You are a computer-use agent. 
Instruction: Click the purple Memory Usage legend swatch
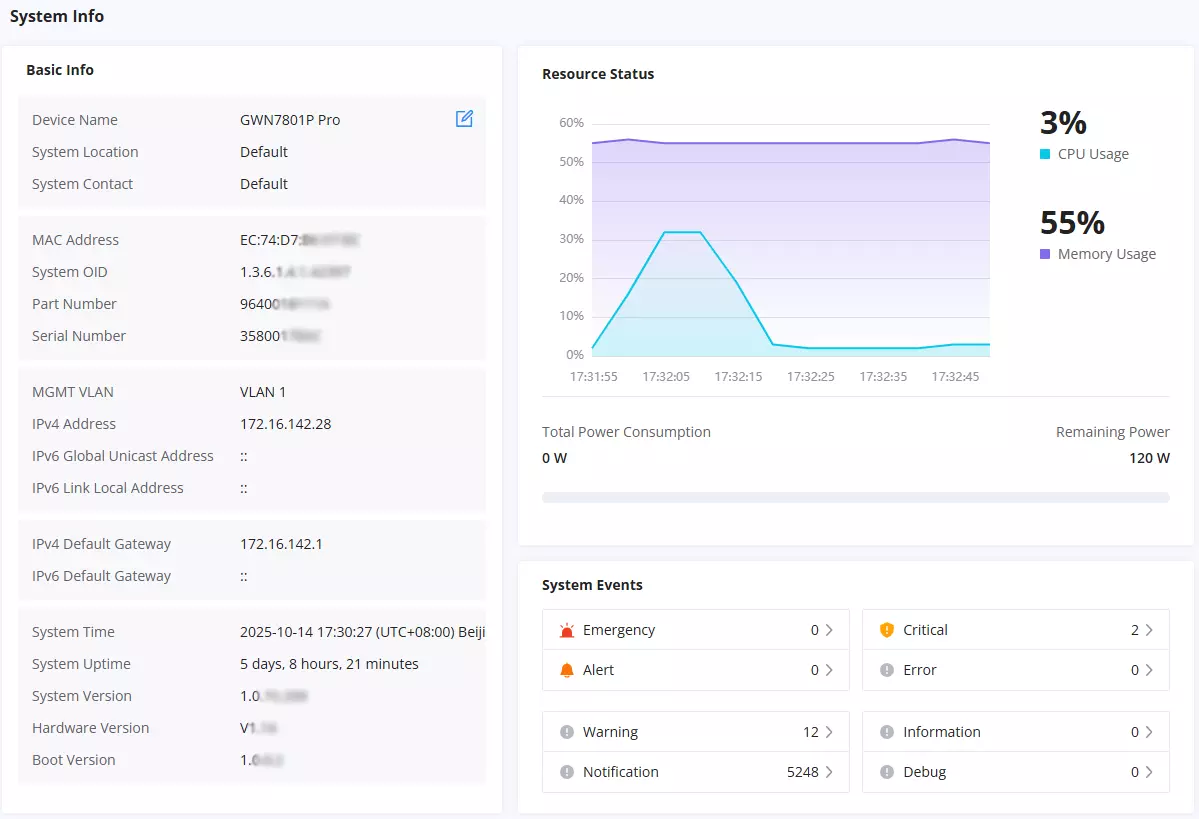pyautogui.click(x=1045, y=254)
